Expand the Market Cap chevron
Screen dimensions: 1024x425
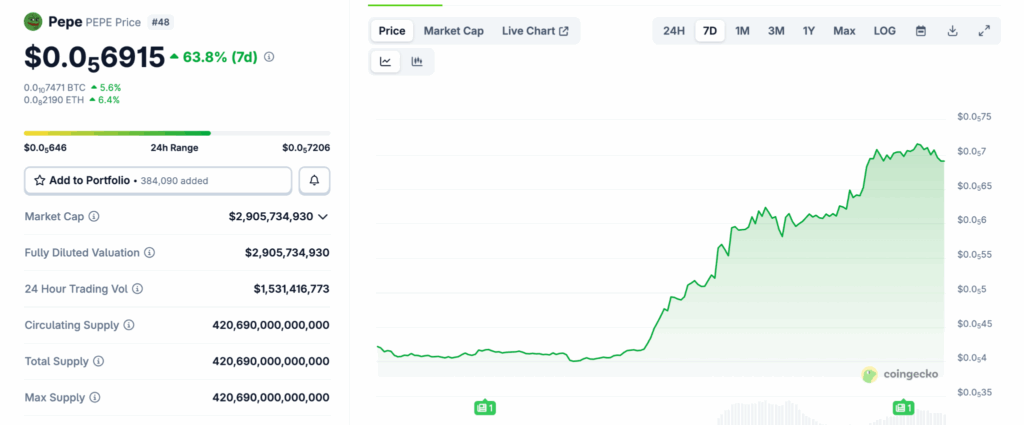323,216
